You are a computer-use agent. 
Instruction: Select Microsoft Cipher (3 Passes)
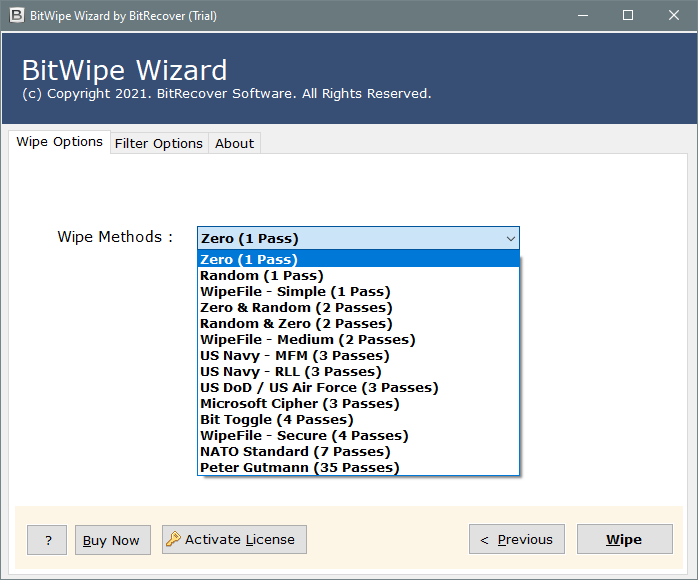[x=358, y=404]
